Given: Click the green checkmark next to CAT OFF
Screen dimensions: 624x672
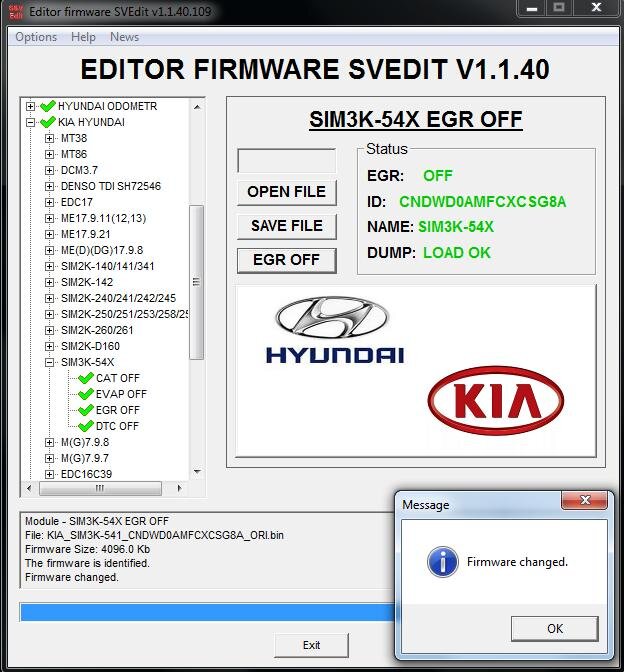Looking at the screenshot, I should 86,378.
